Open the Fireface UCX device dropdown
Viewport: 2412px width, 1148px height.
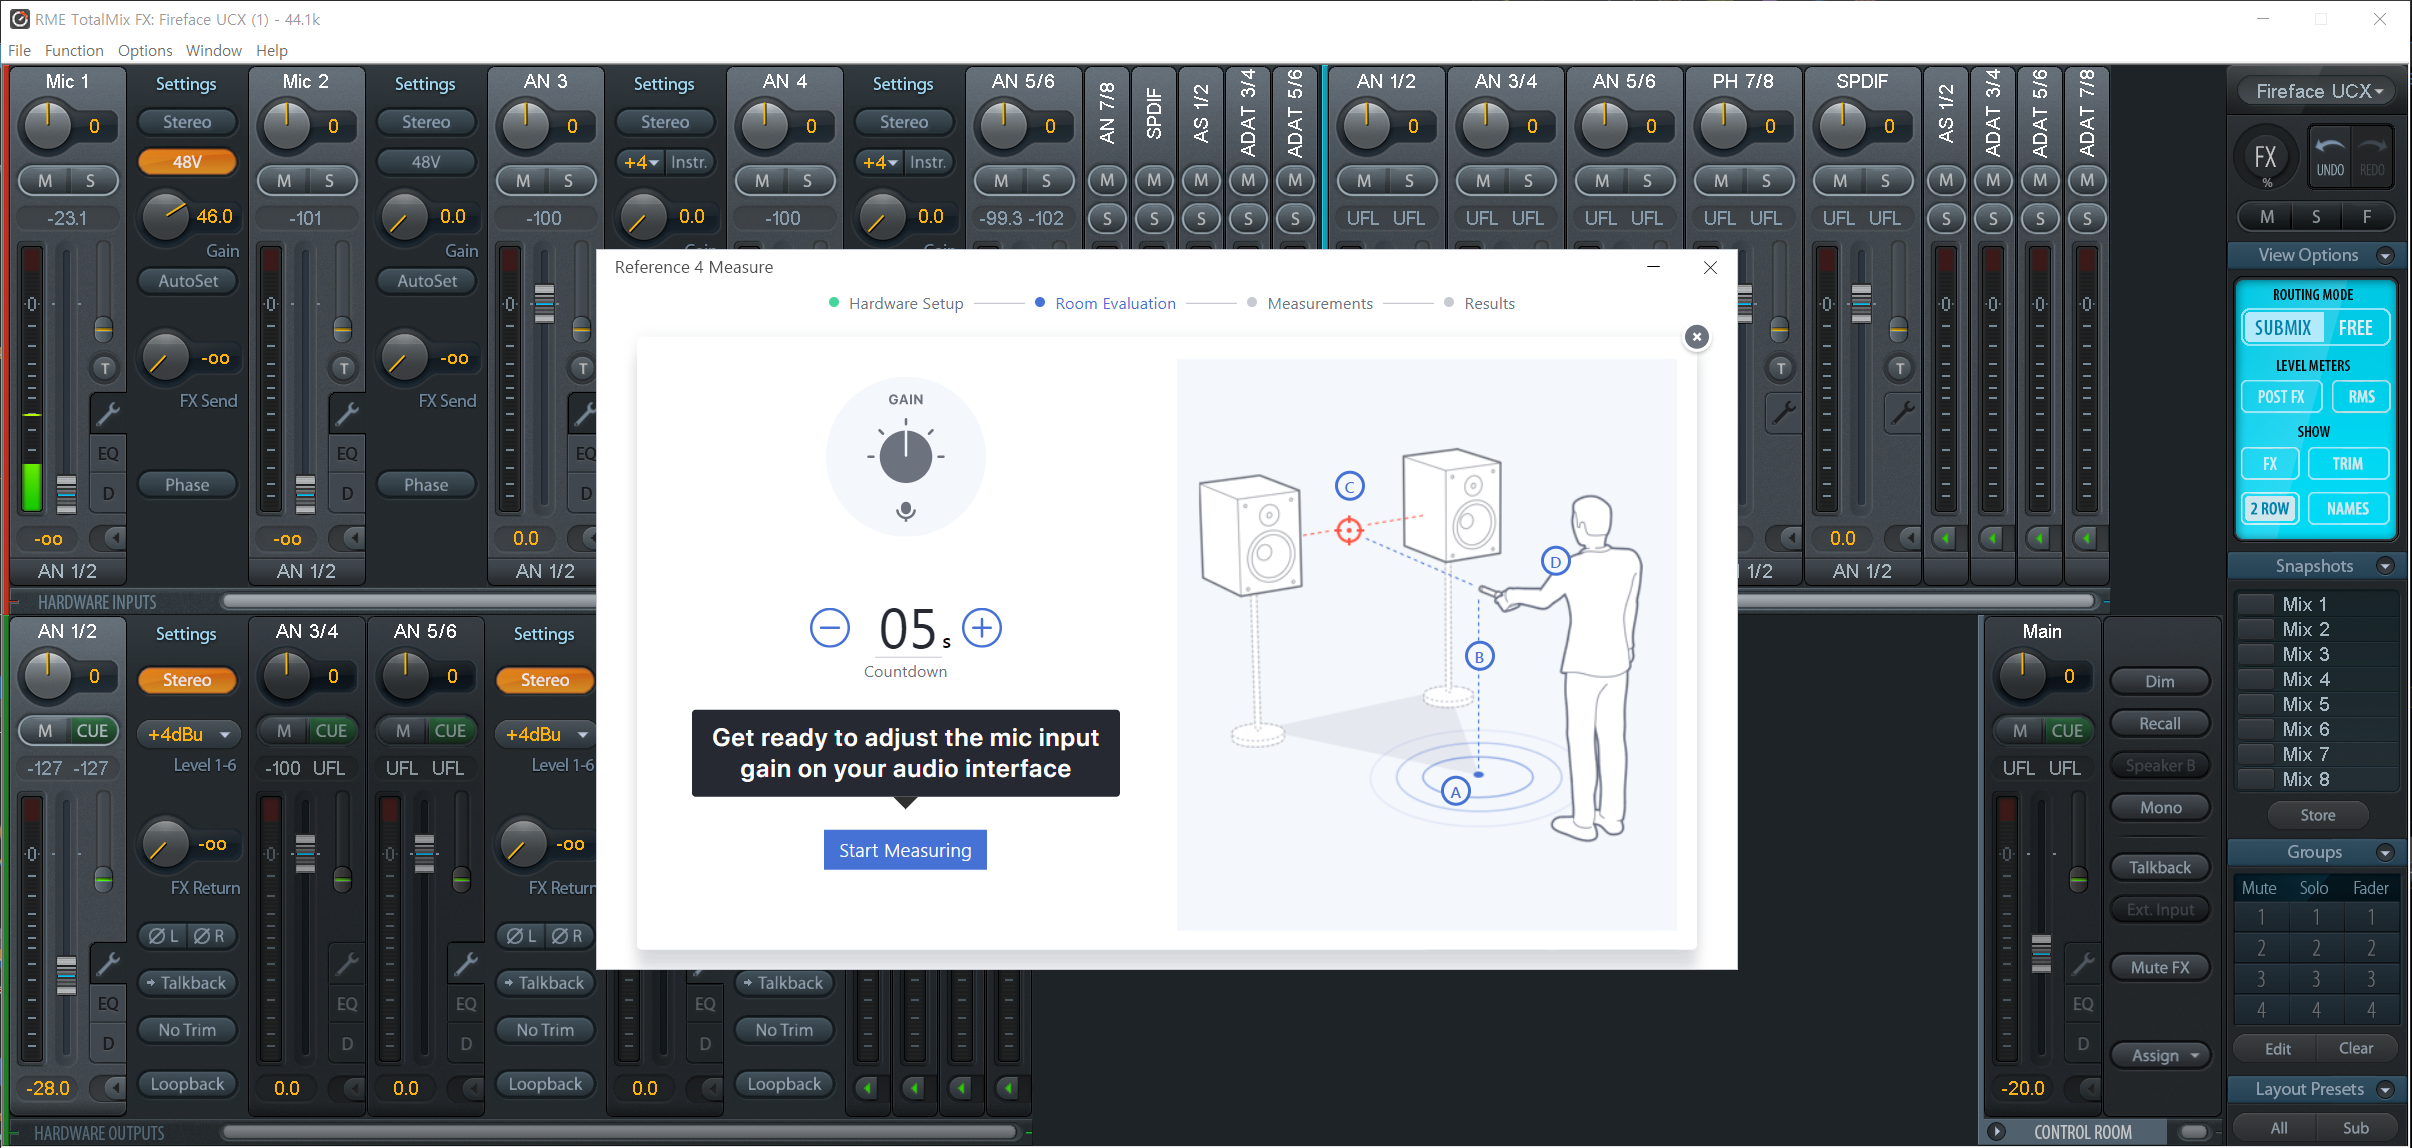pos(2318,91)
